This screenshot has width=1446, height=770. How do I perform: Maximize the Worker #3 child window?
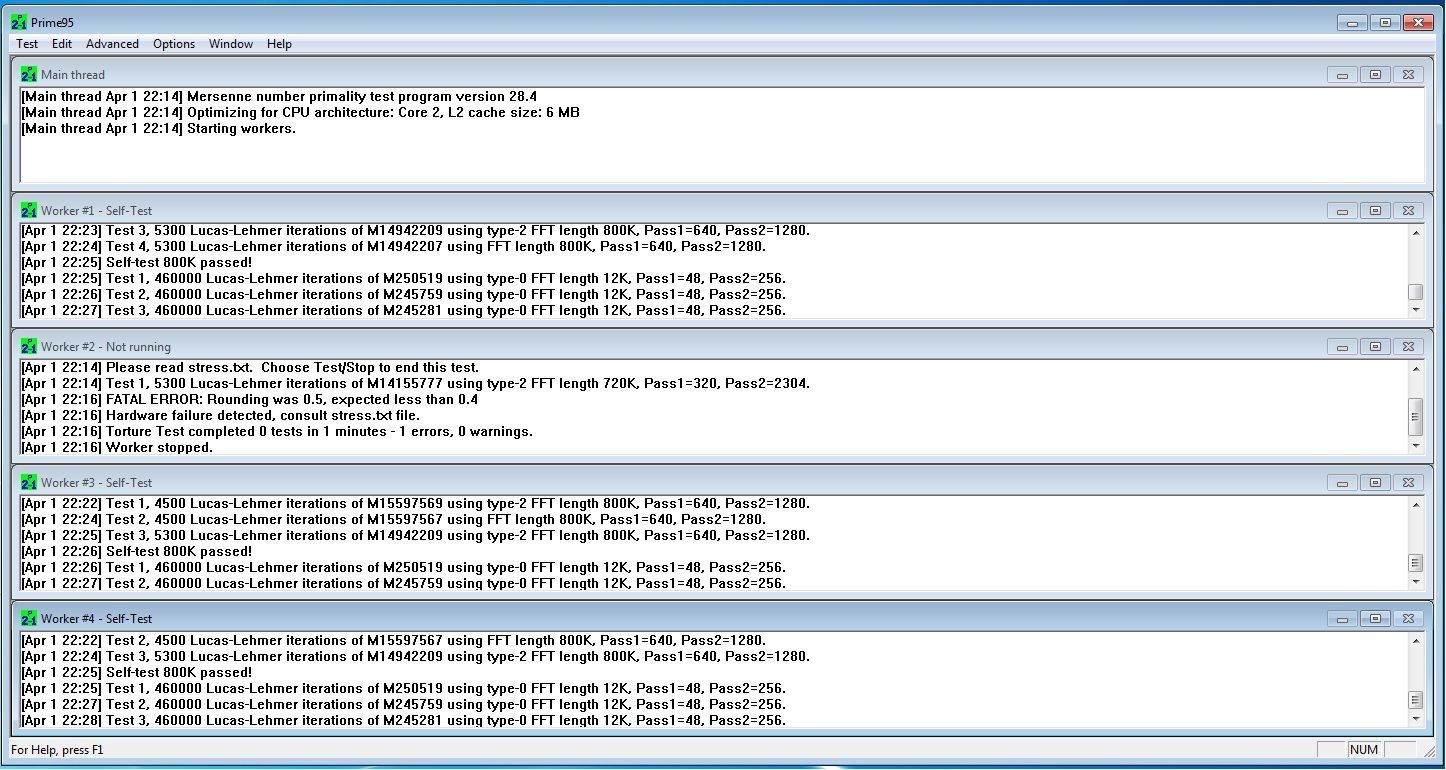[1375, 482]
